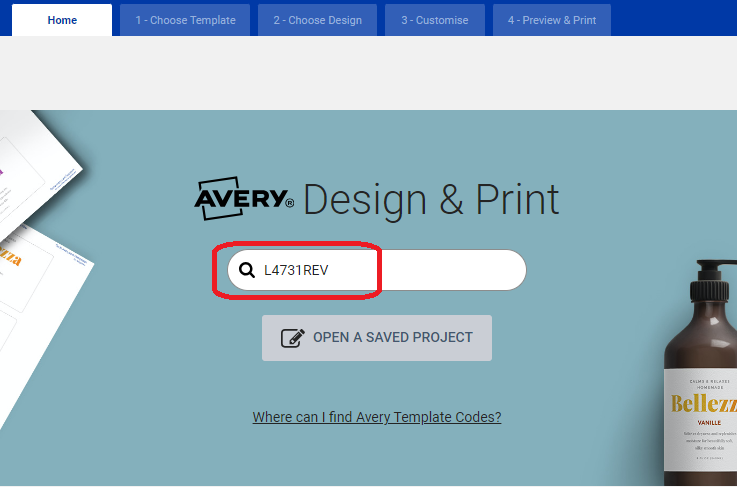
Task: Click Open a Saved Project button
Action: 377,338
